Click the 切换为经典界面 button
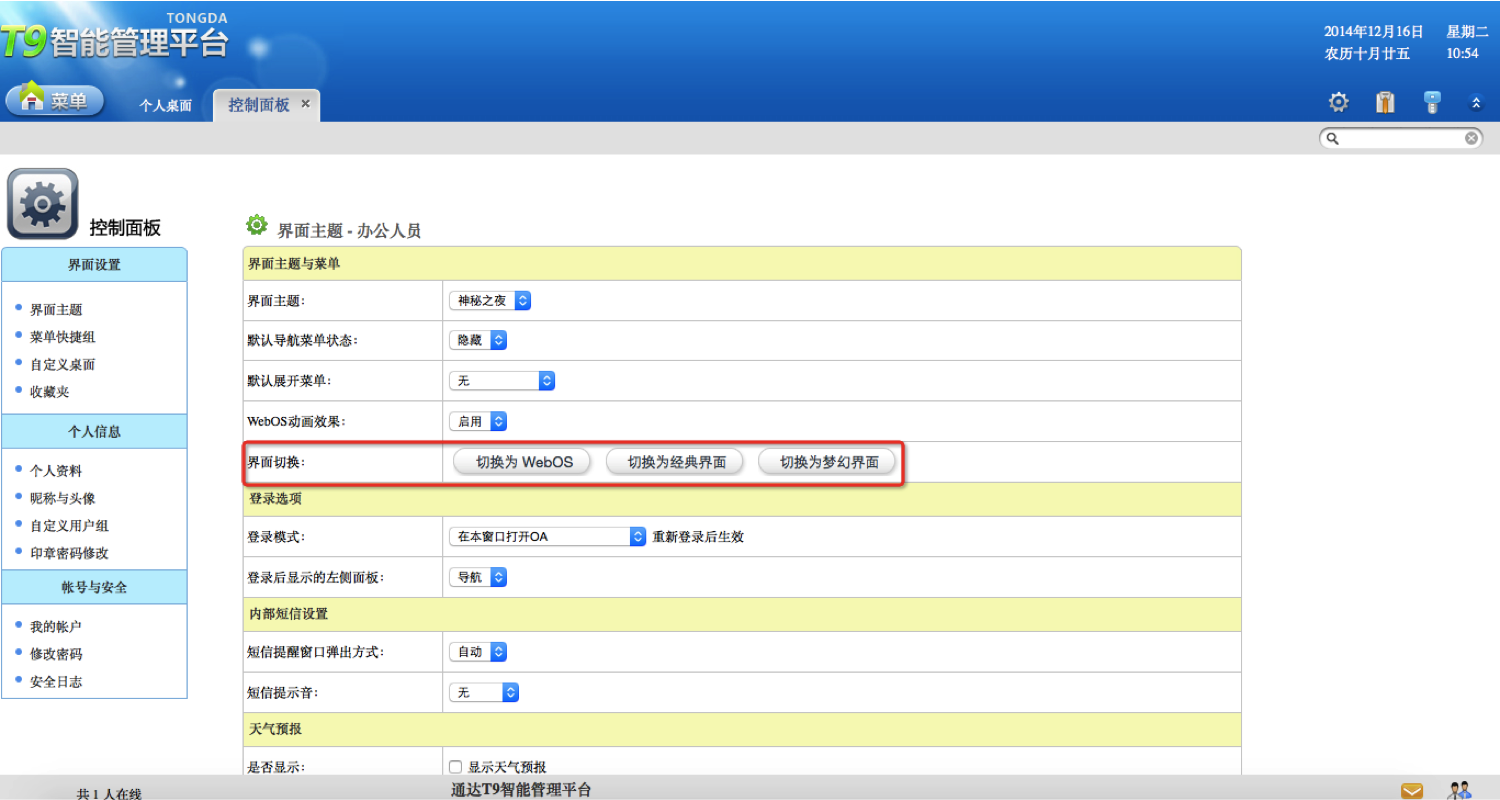The height and width of the screenshot is (800, 1500). [x=676, y=462]
